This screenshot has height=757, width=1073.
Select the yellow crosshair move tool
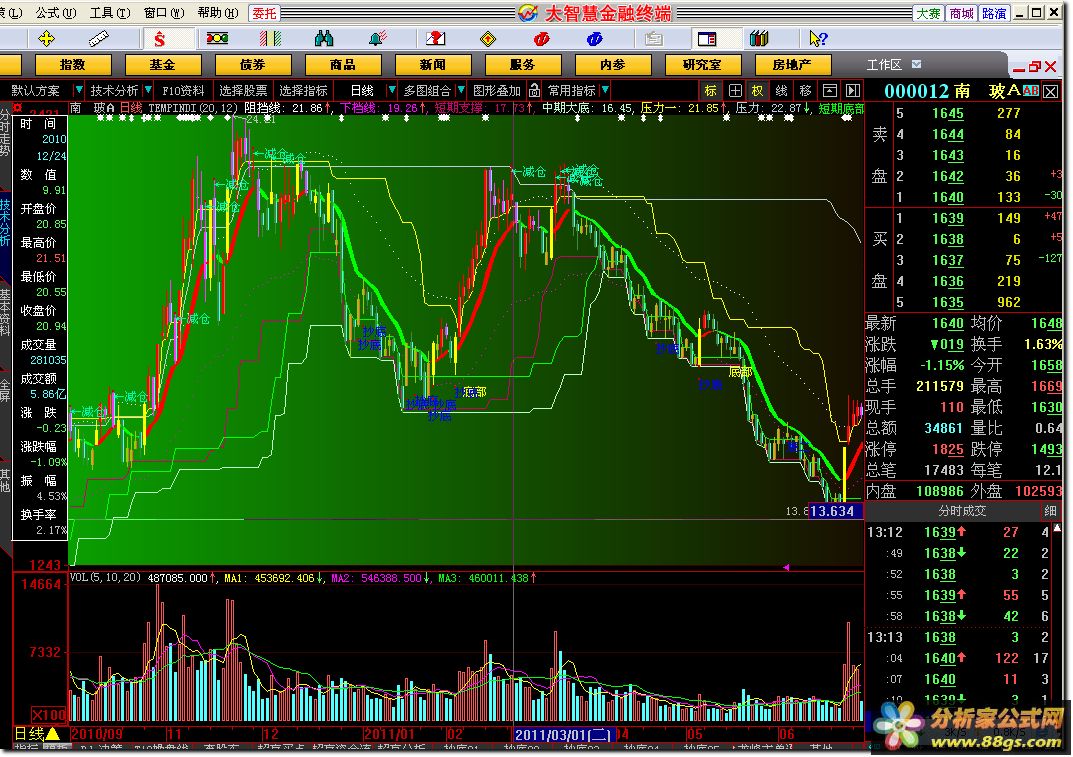(x=47, y=38)
